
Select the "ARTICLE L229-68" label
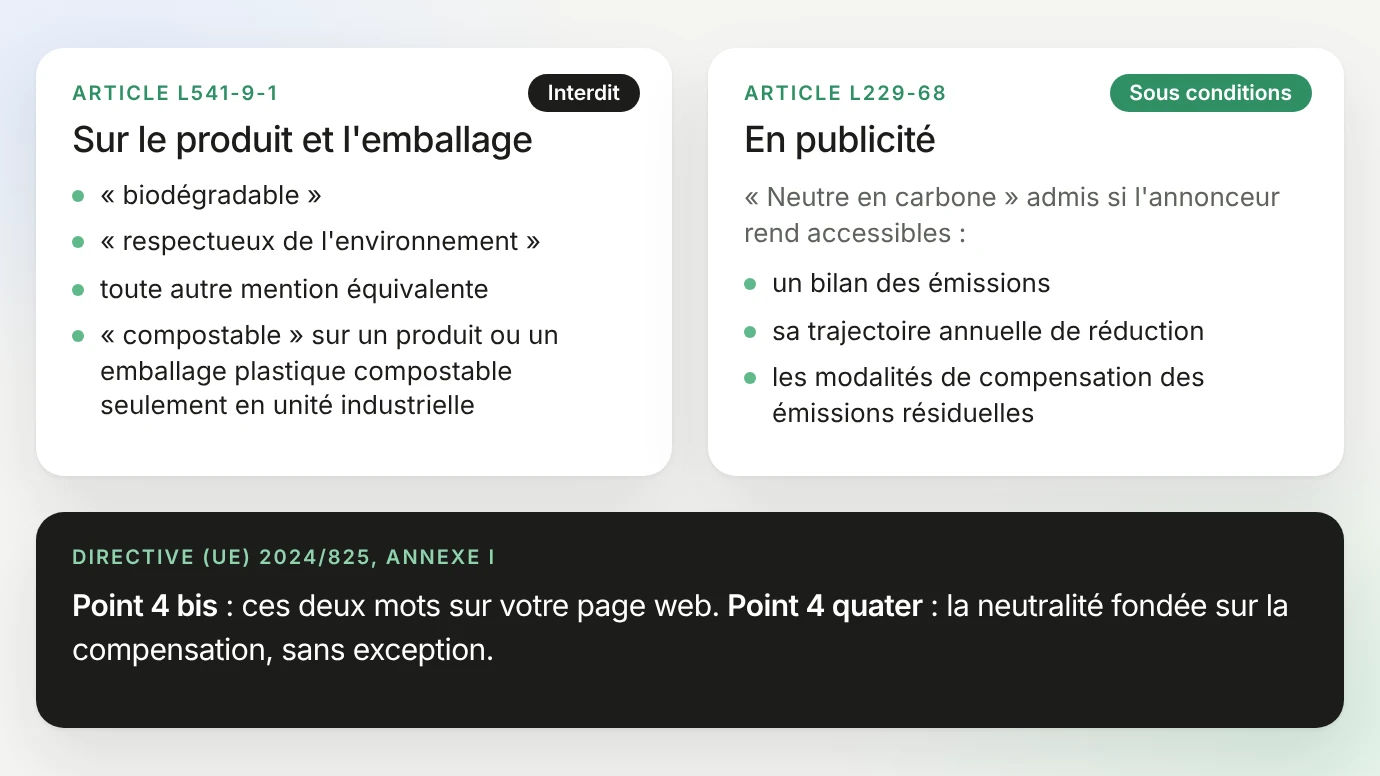(x=845, y=94)
